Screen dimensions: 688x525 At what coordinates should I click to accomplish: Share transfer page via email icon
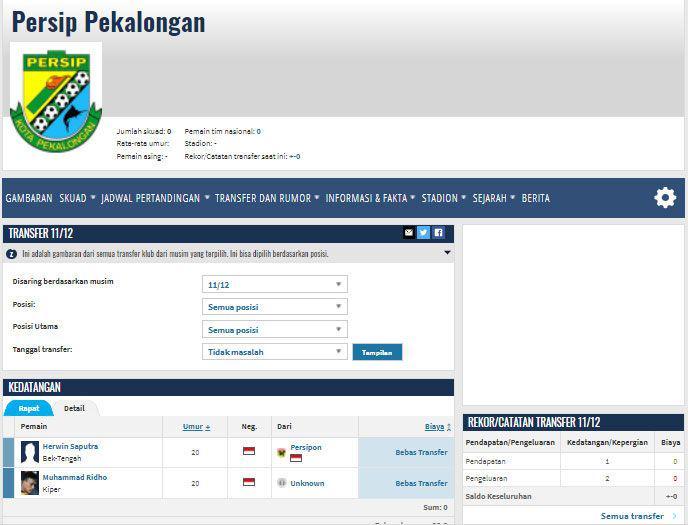(408, 232)
